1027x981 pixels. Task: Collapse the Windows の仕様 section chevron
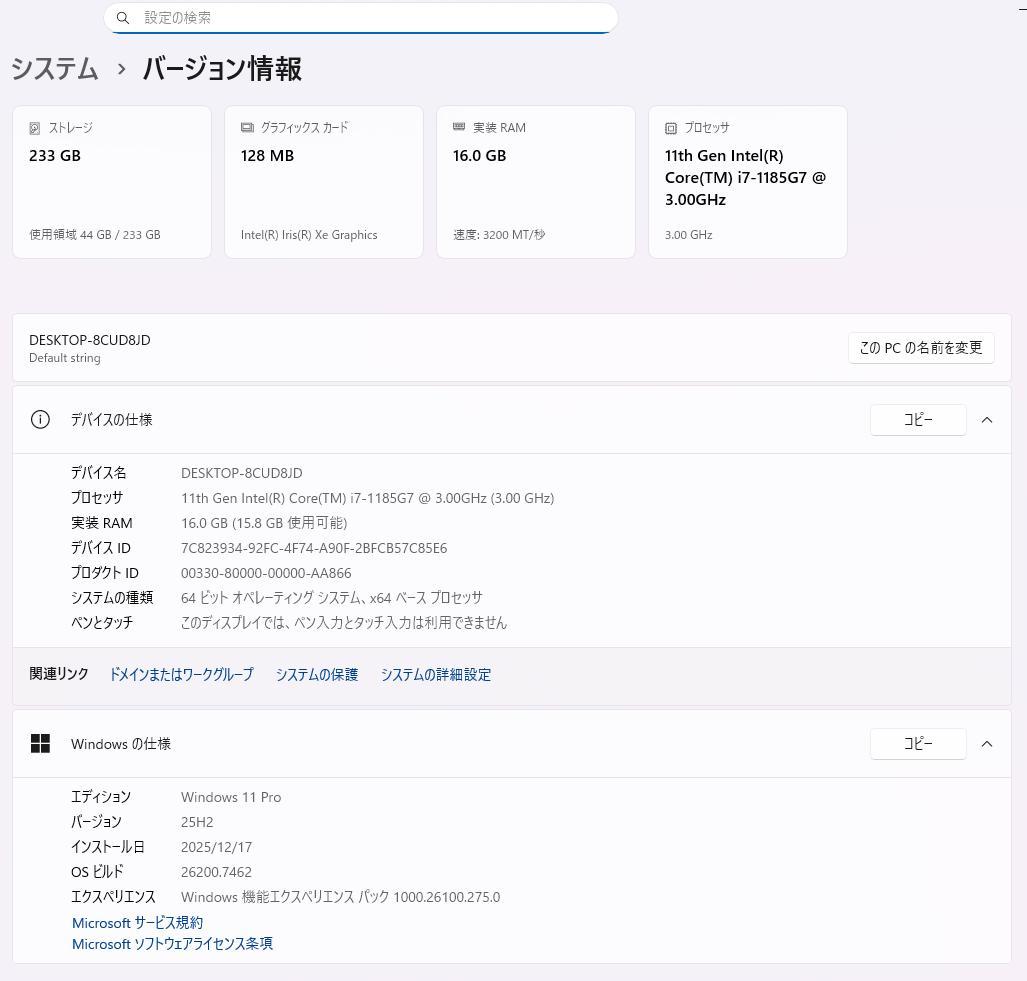tap(987, 743)
